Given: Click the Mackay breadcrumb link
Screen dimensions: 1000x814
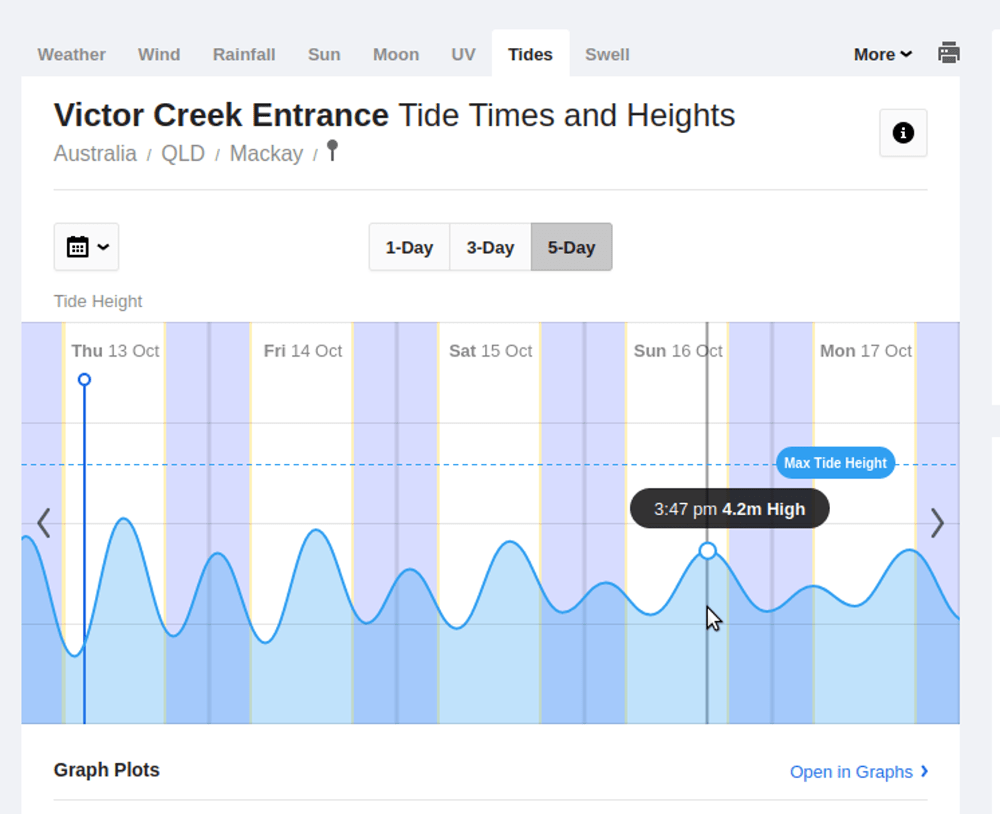Looking at the screenshot, I should coord(266,154).
